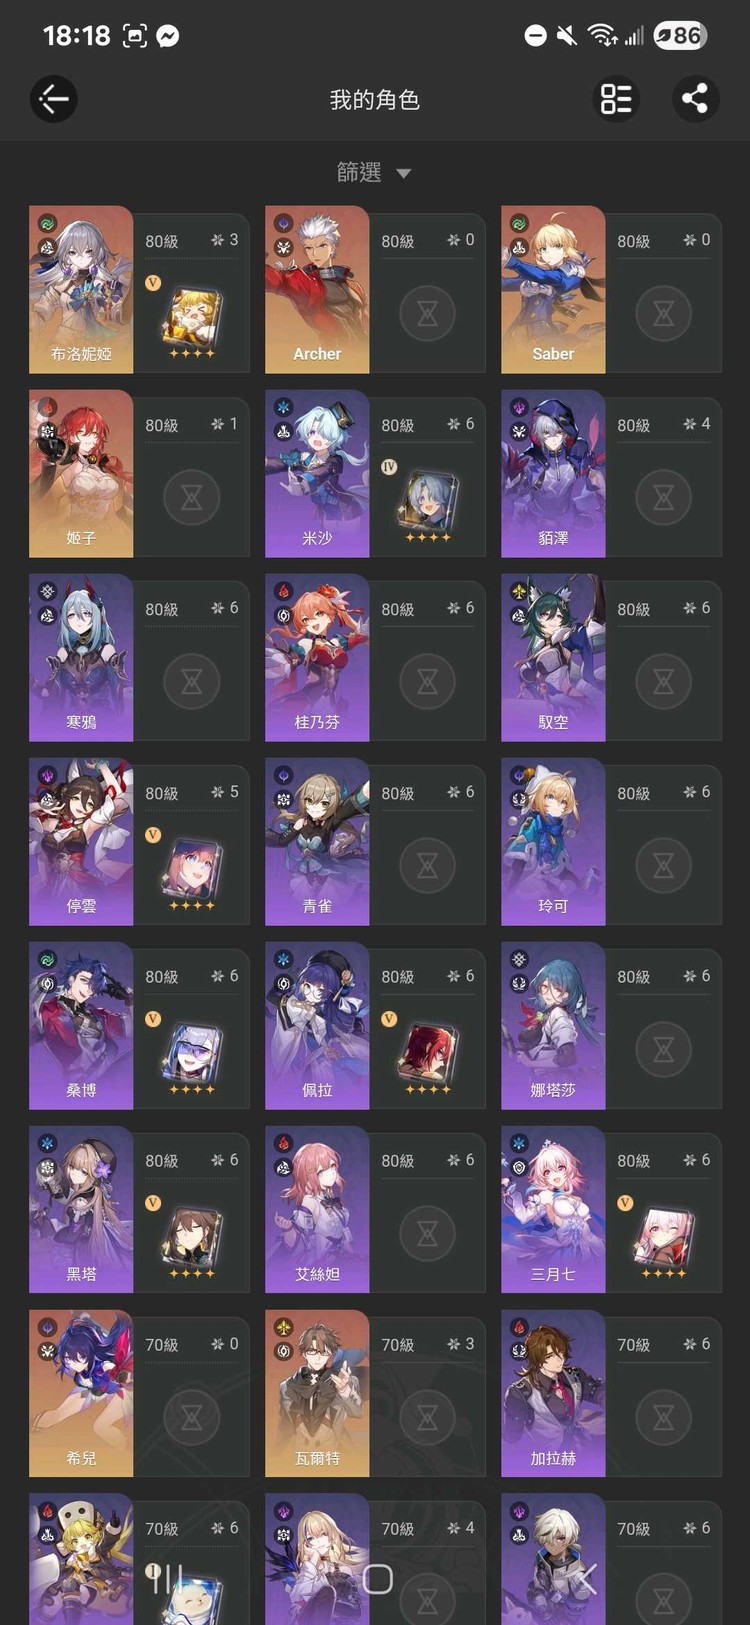Open 黑塔 character portrait
Screen dimensions: 750x1625
[x=81, y=1210]
